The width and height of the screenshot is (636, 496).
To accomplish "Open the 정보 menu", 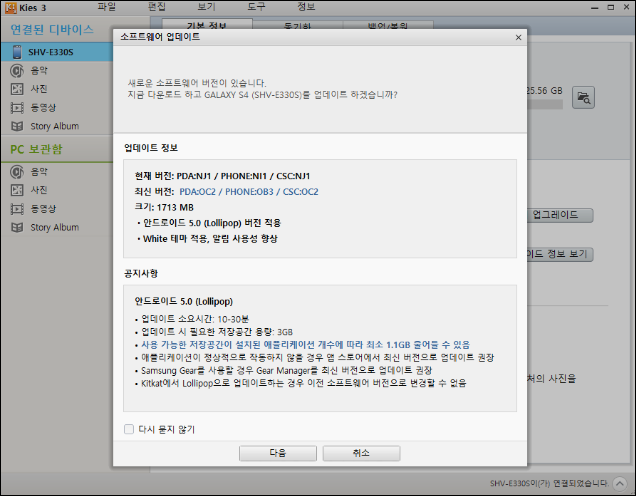I will coord(306,7).
